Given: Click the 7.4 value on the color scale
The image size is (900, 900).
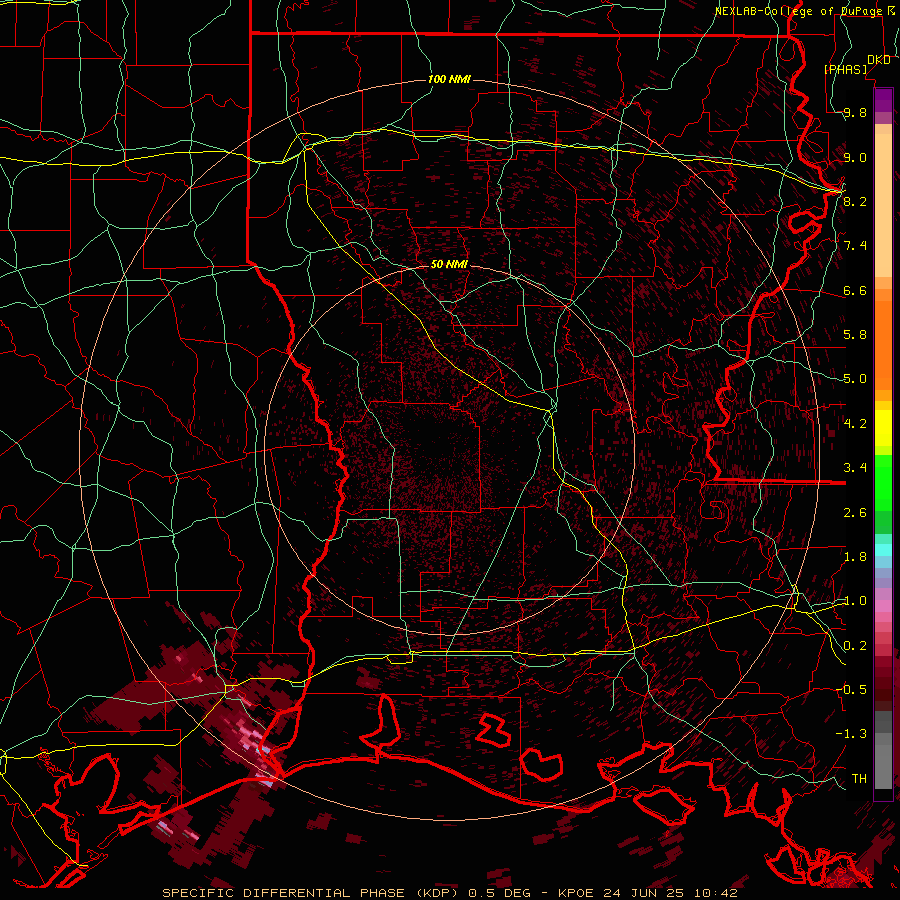Looking at the screenshot, I should pyautogui.click(x=855, y=246).
